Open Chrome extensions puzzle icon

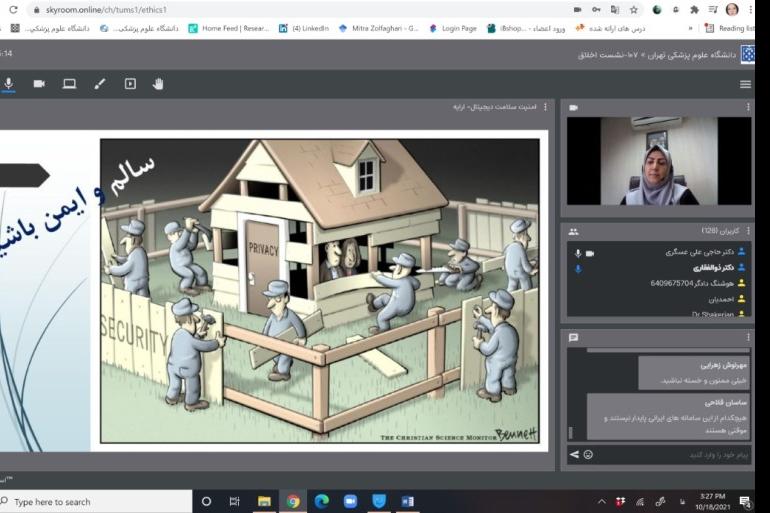(695, 9)
